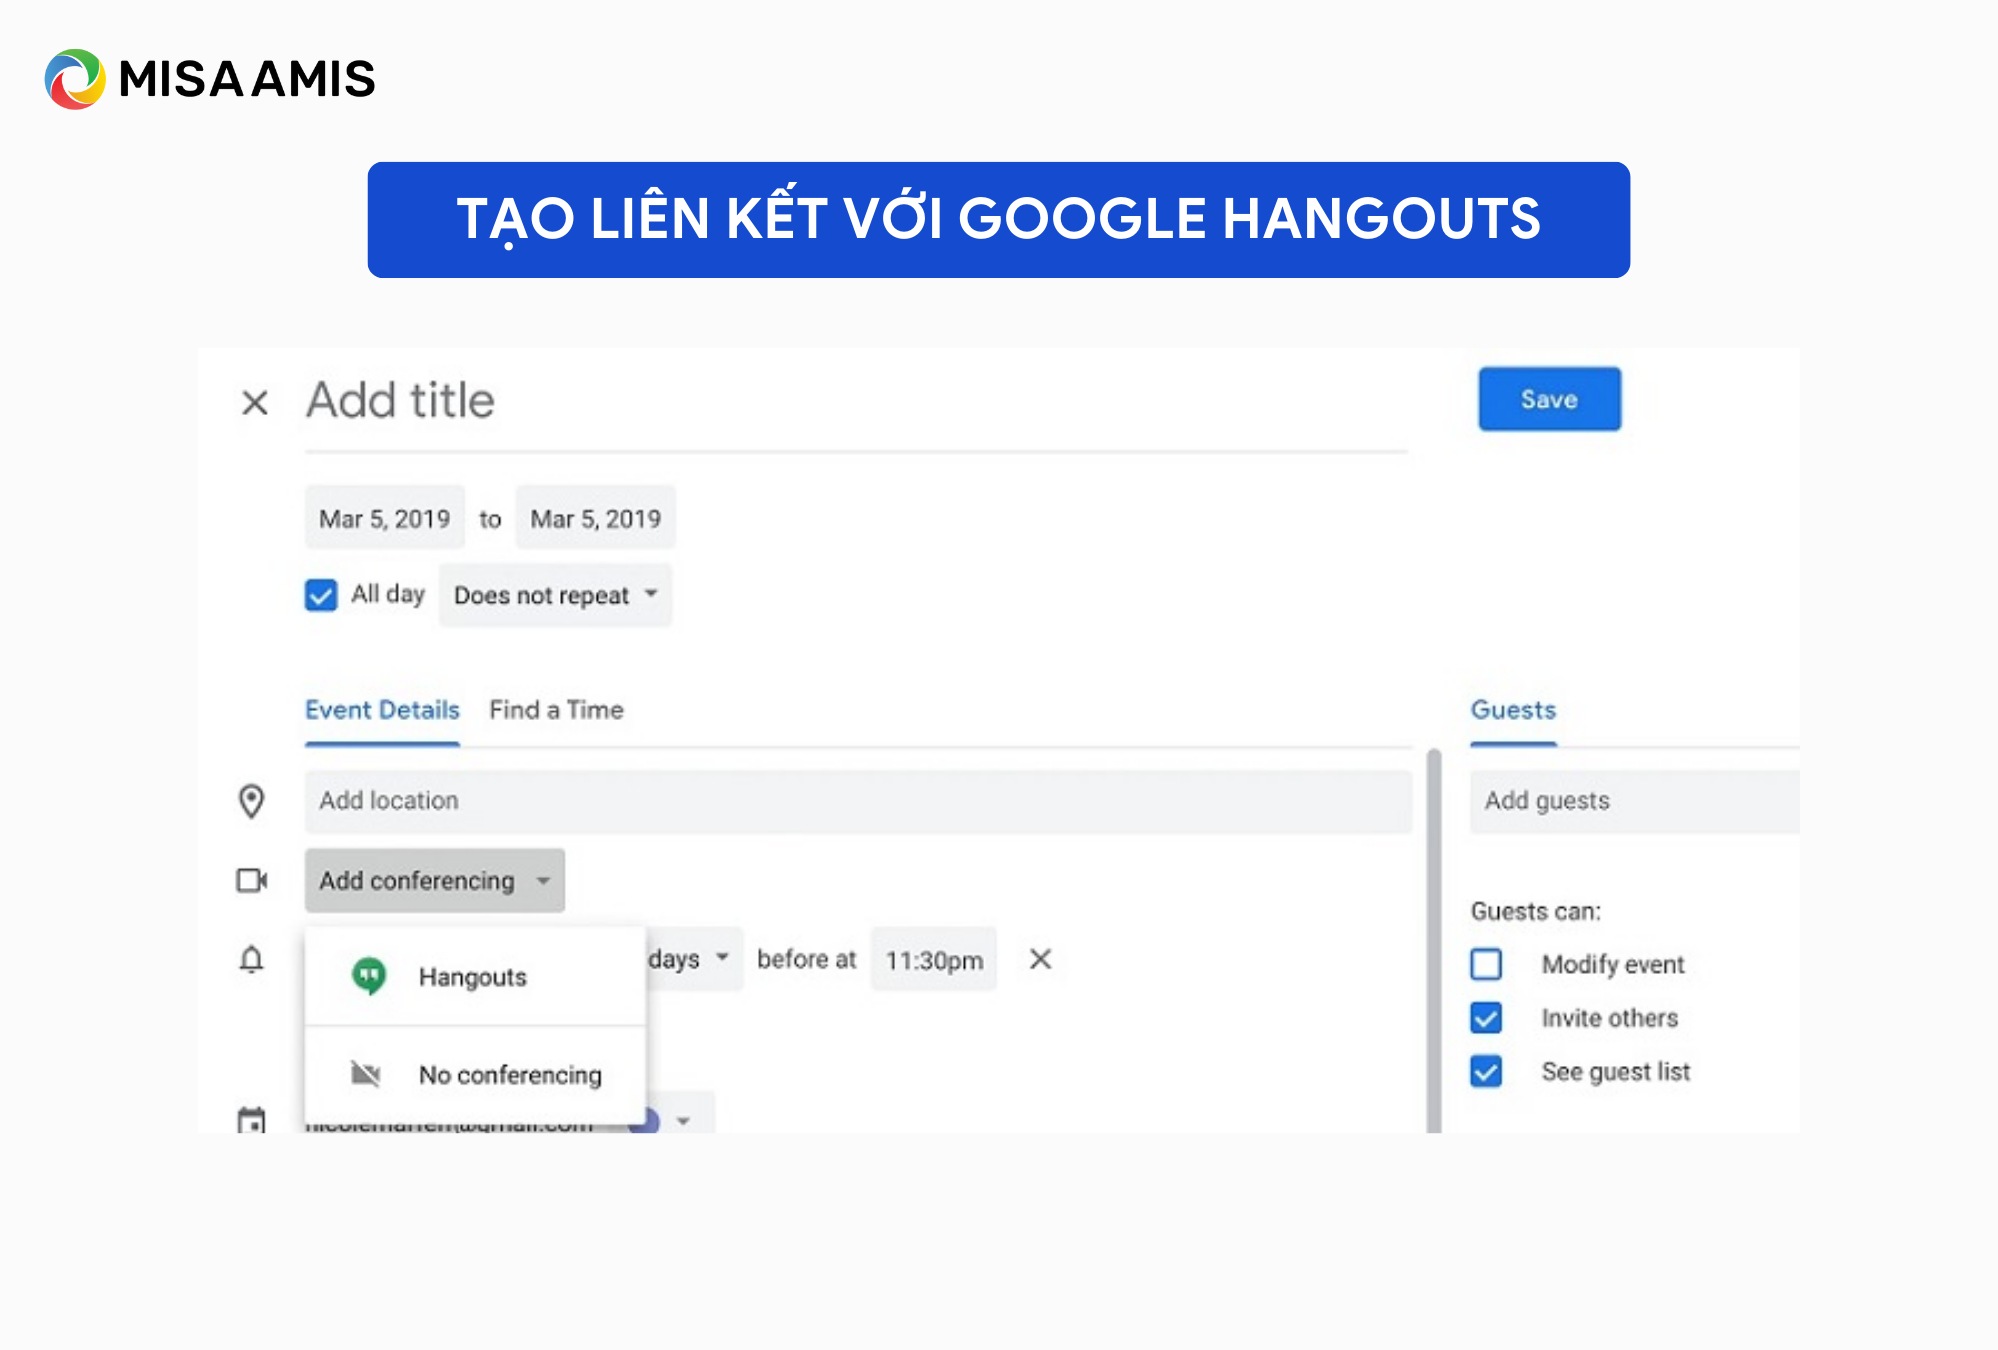1998x1350 pixels.
Task: Click the crossed-out camera No conferencing icon
Action: [x=366, y=1074]
